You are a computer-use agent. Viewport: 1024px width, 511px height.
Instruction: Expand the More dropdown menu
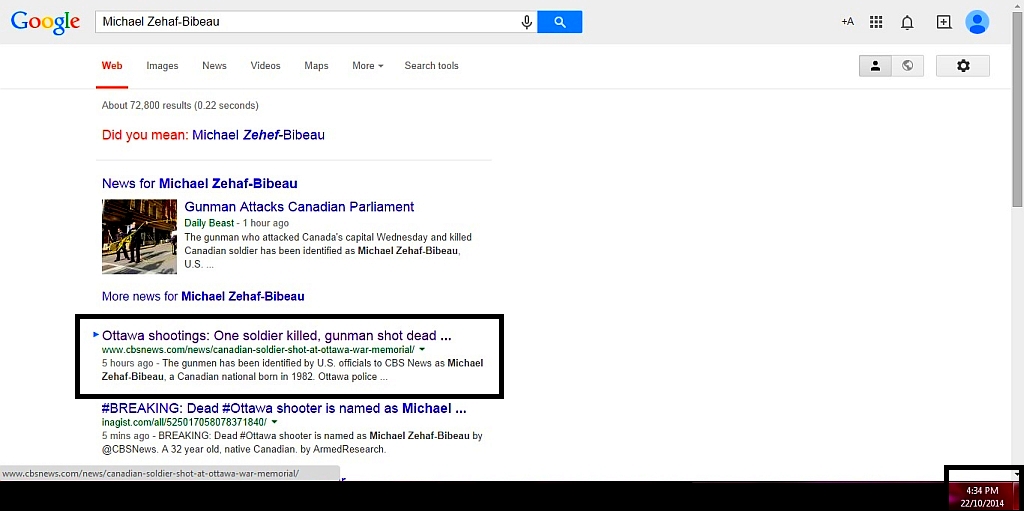point(368,65)
